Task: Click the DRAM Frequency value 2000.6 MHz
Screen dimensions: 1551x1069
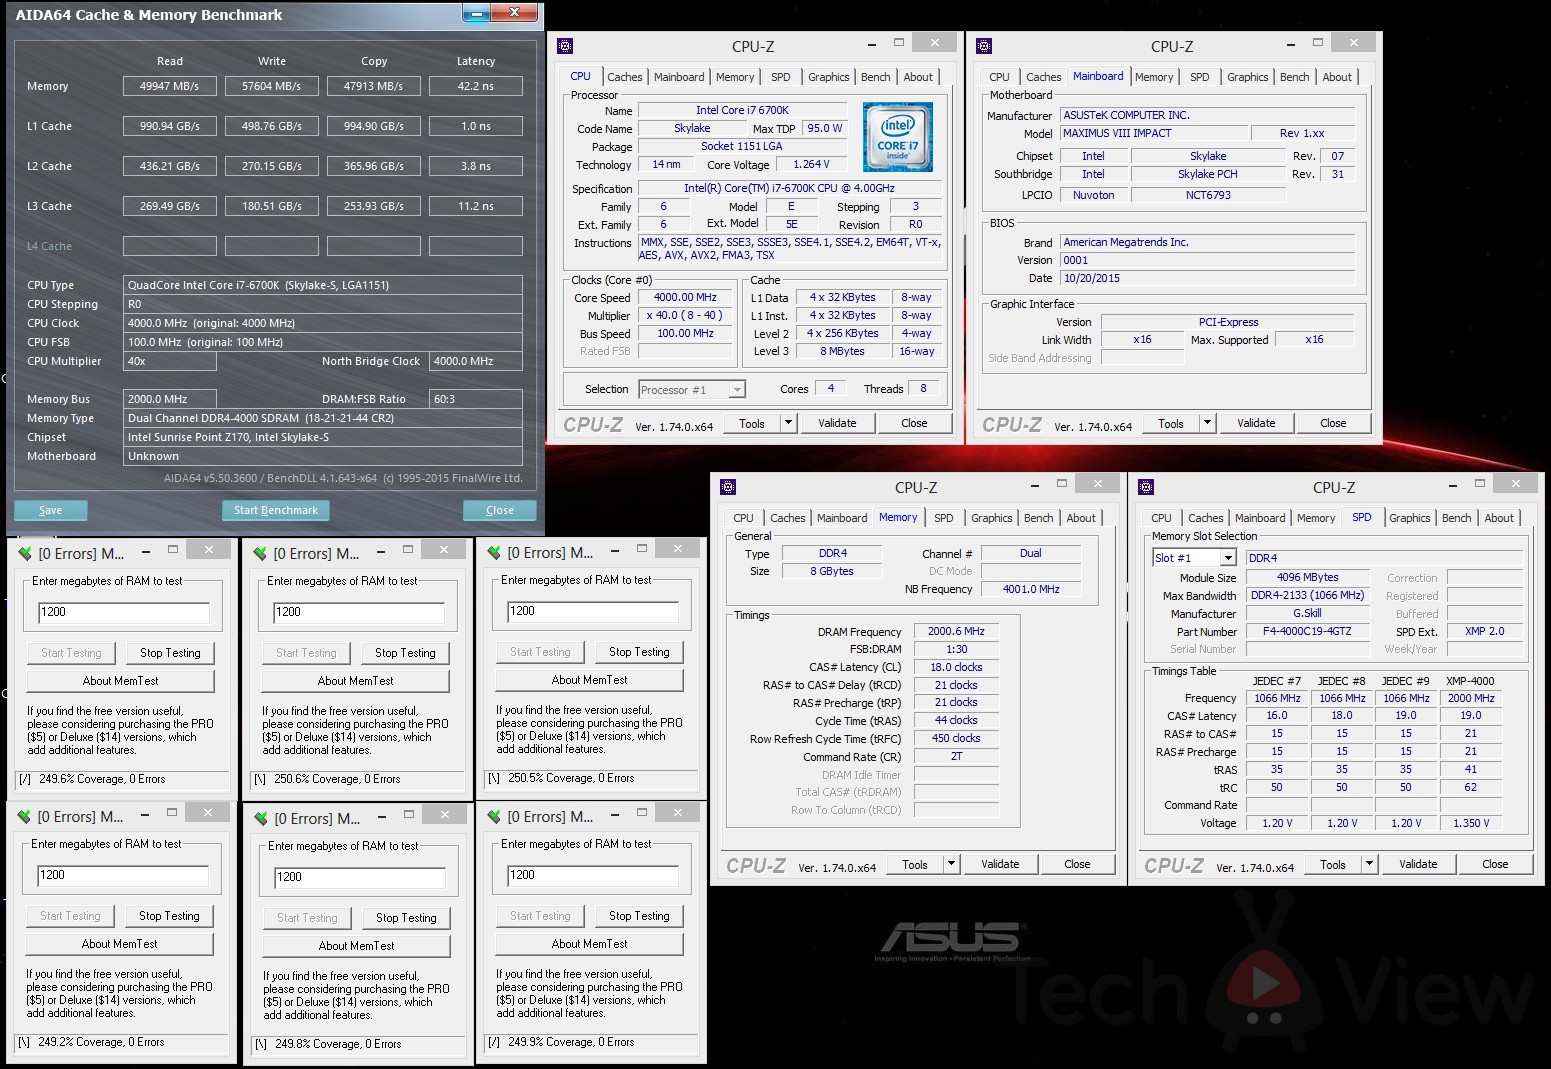Action: pos(956,632)
